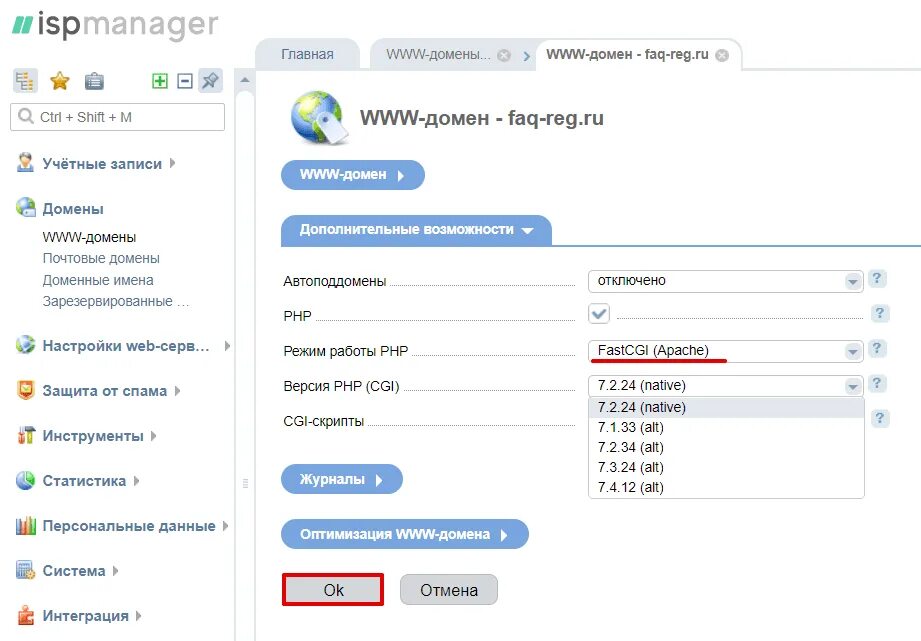Image resolution: width=921 pixels, height=641 pixels.
Task: Open help for PHP option
Action: click(879, 313)
